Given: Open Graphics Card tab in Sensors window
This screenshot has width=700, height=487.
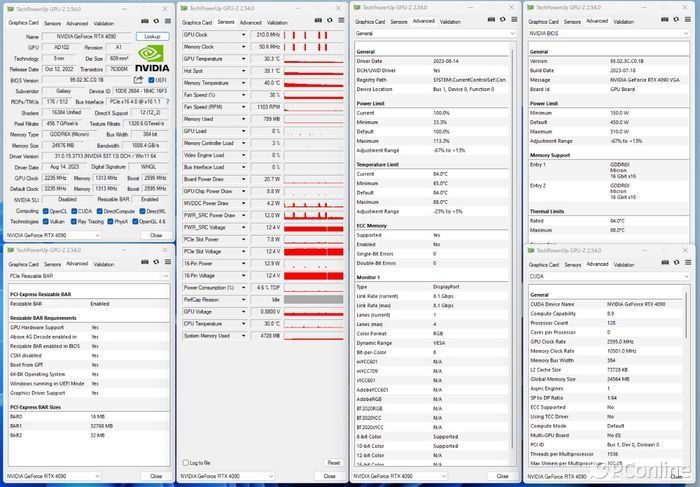Looking at the screenshot, I should point(197,21).
